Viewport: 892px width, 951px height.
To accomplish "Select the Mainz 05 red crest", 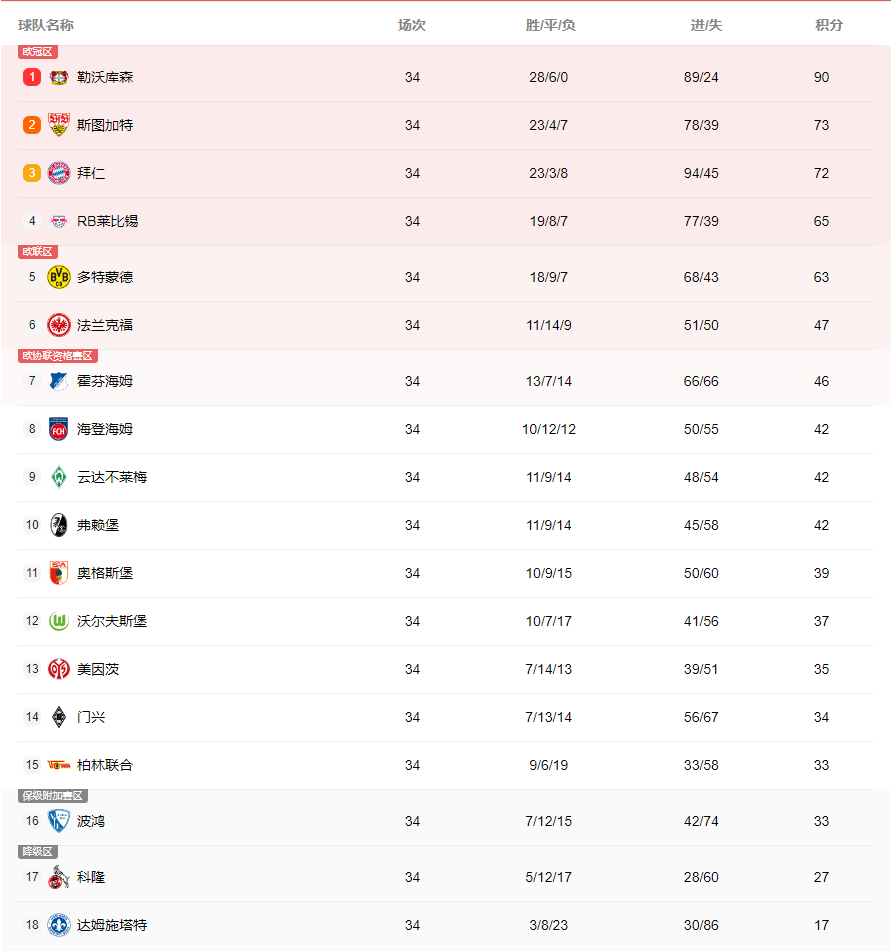I will [x=59, y=669].
